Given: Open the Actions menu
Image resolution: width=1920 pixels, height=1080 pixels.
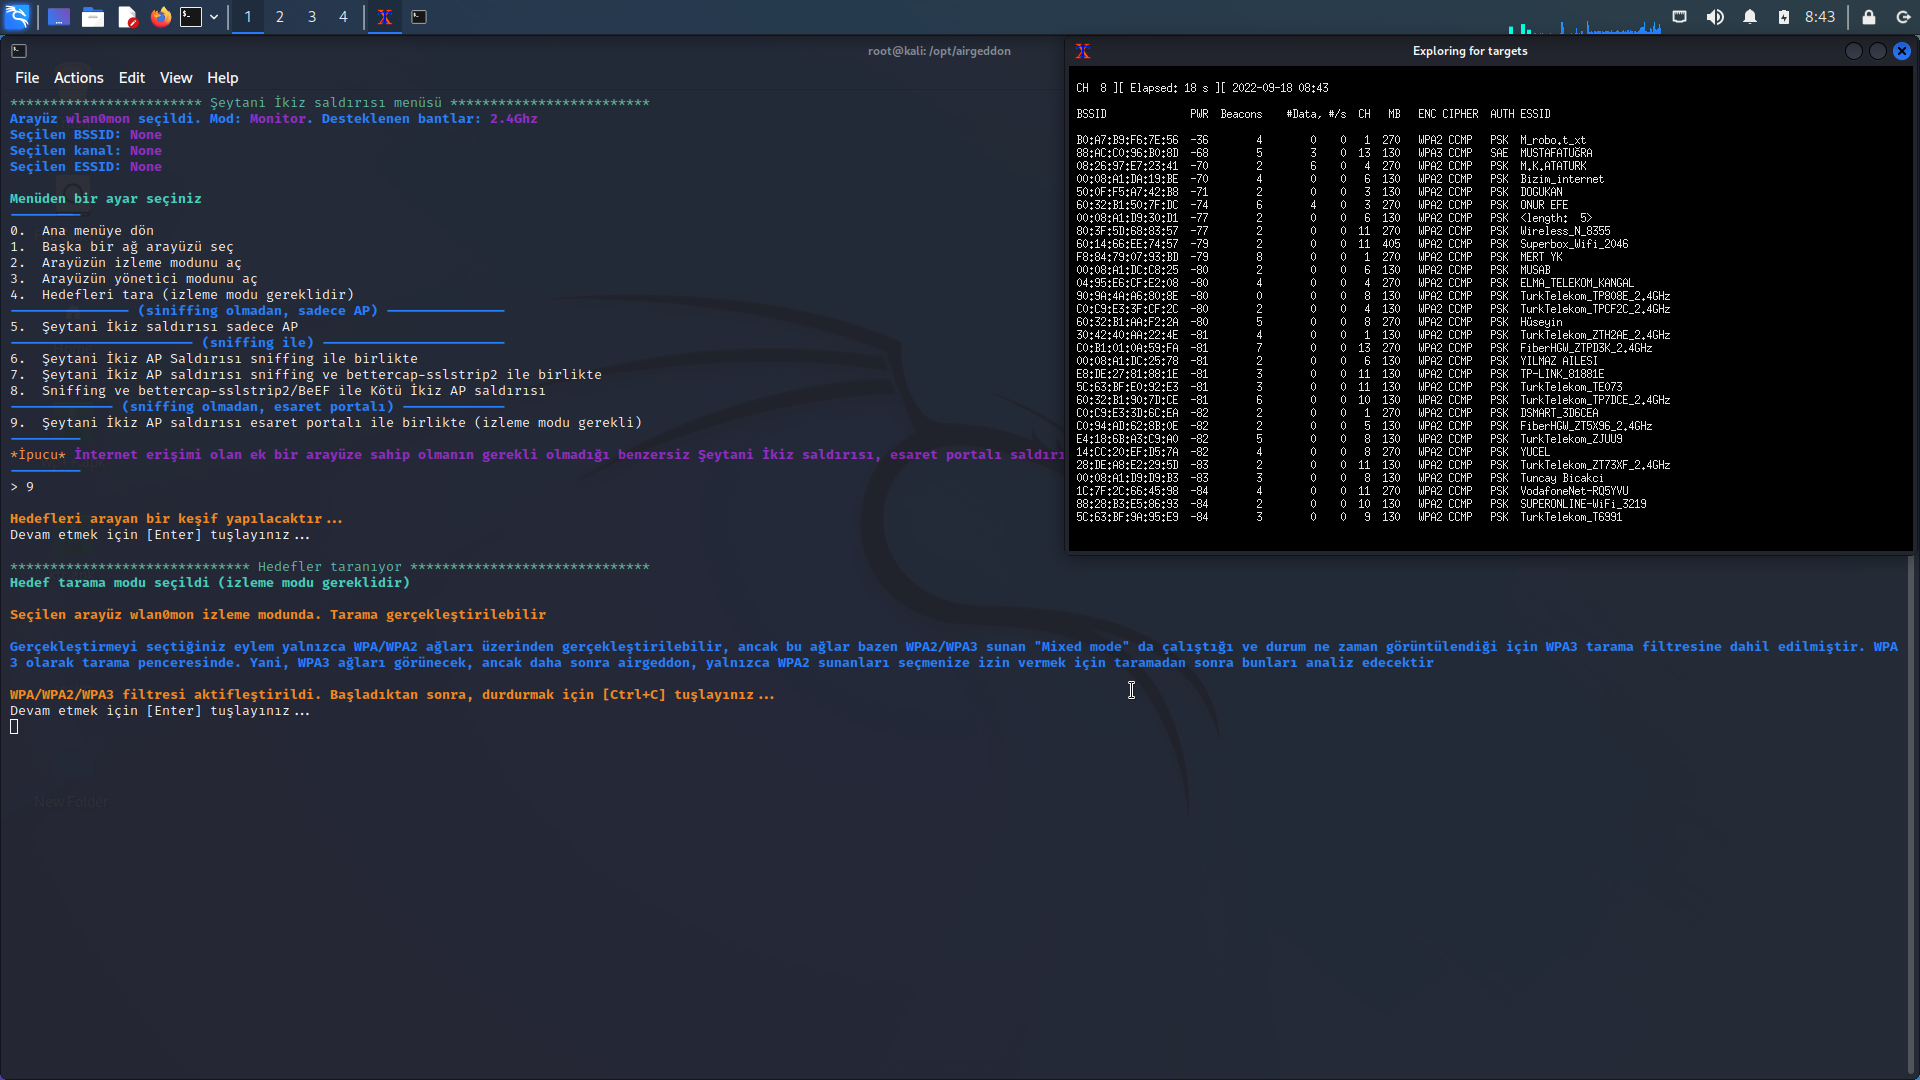Looking at the screenshot, I should click(x=79, y=78).
